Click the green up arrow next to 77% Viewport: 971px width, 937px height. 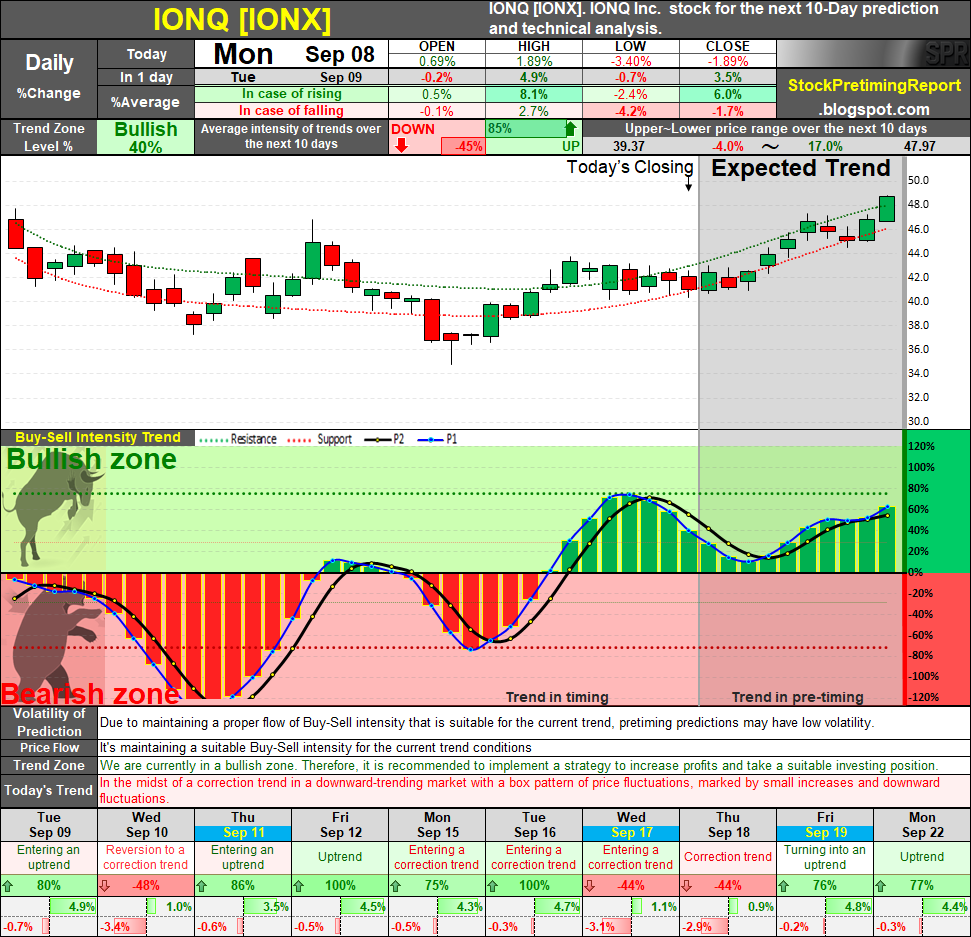[x=881, y=886]
